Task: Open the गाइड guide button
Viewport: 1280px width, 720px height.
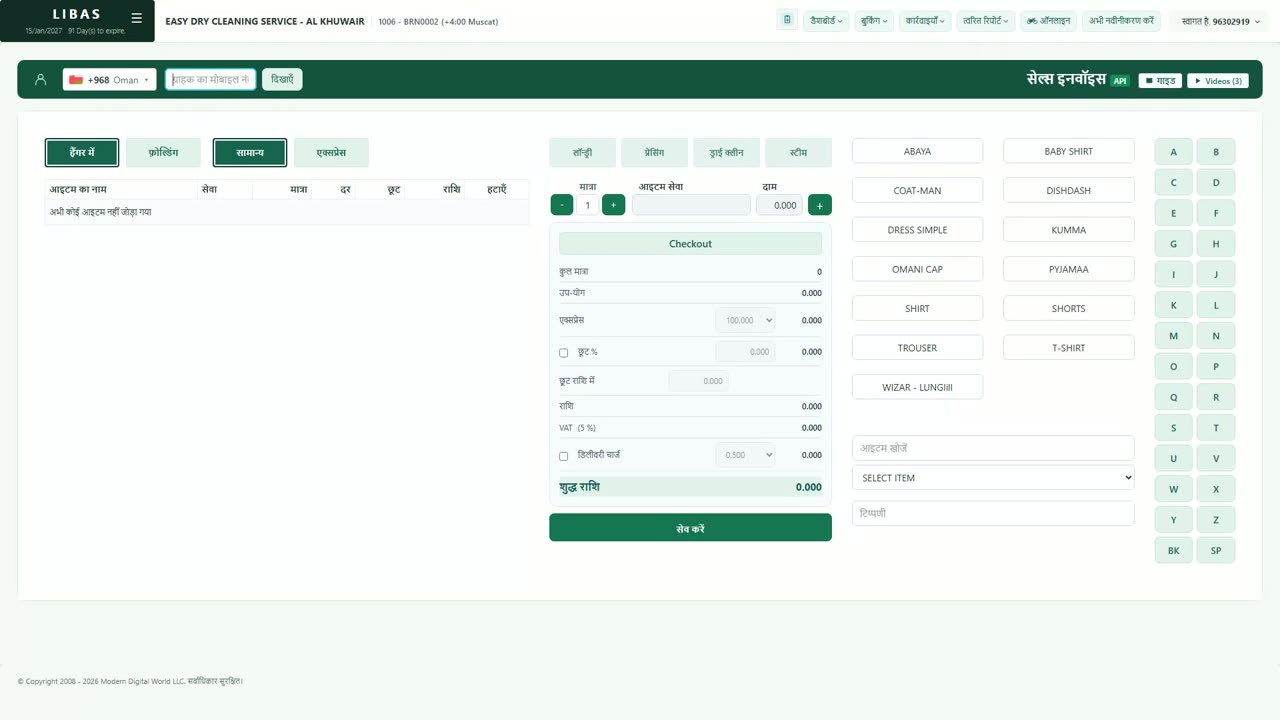Action: 1160,81
